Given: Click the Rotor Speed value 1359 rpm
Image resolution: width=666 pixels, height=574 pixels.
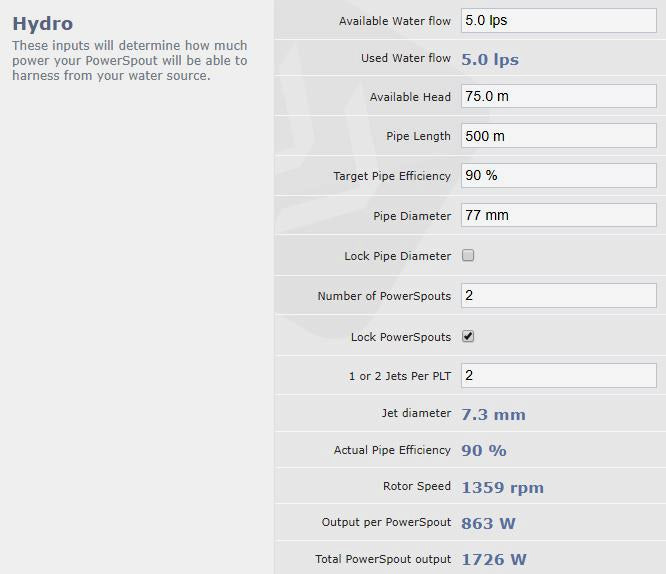Looking at the screenshot, I should [502, 488].
